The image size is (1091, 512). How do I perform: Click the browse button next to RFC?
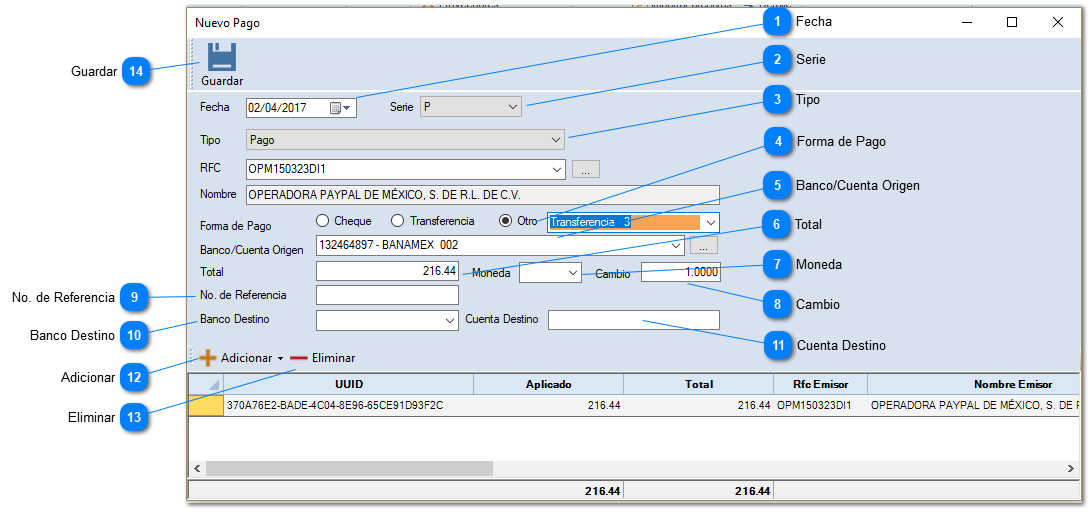[586, 169]
